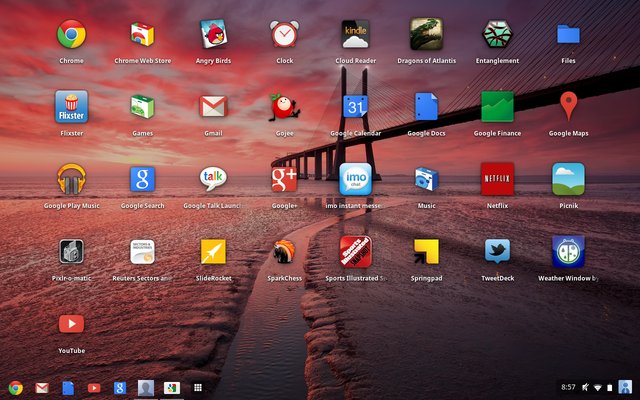The height and width of the screenshot is (400, 640).
Task: Launch SlideRocket
Action: coord(213,251)
